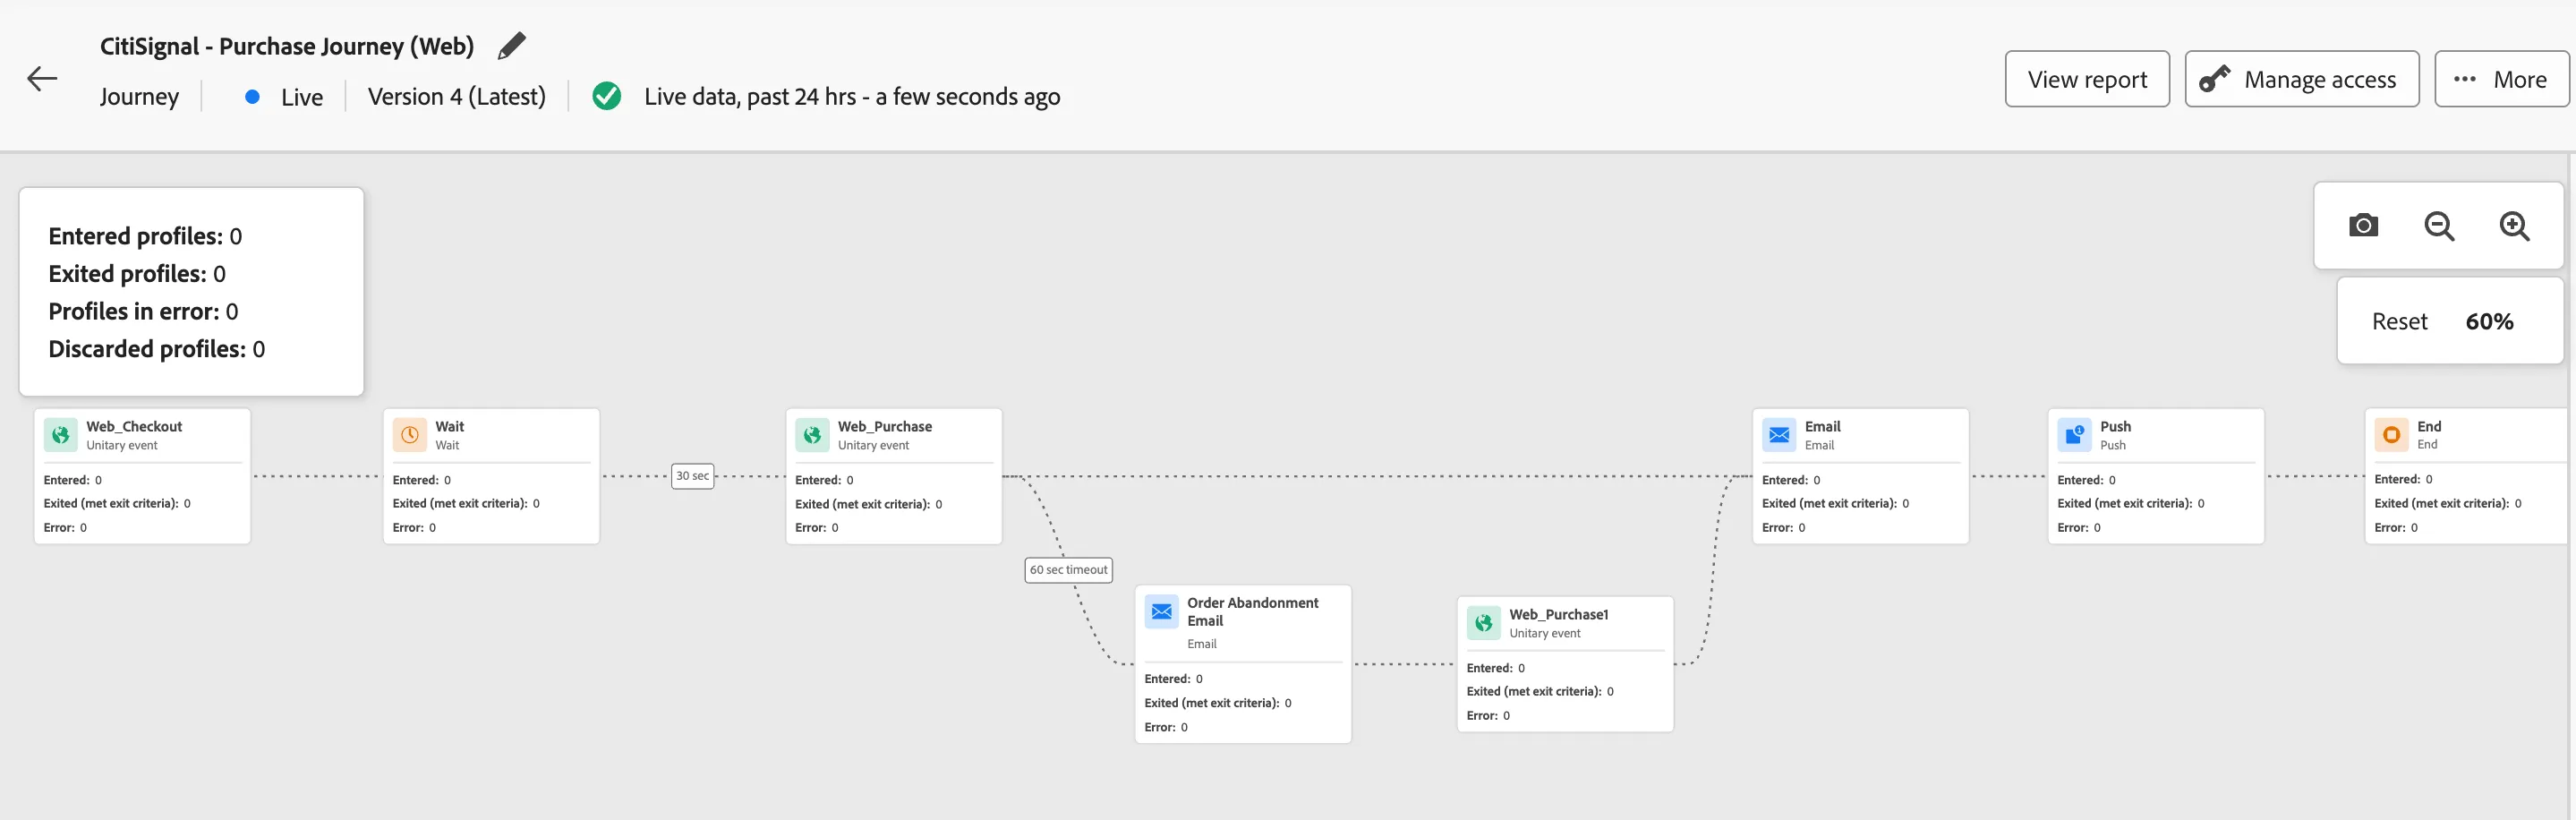Click the Profiles in error: 0 statistic
The height and width of the screenshot is (820, 2576).
click(x=143, y=311)
